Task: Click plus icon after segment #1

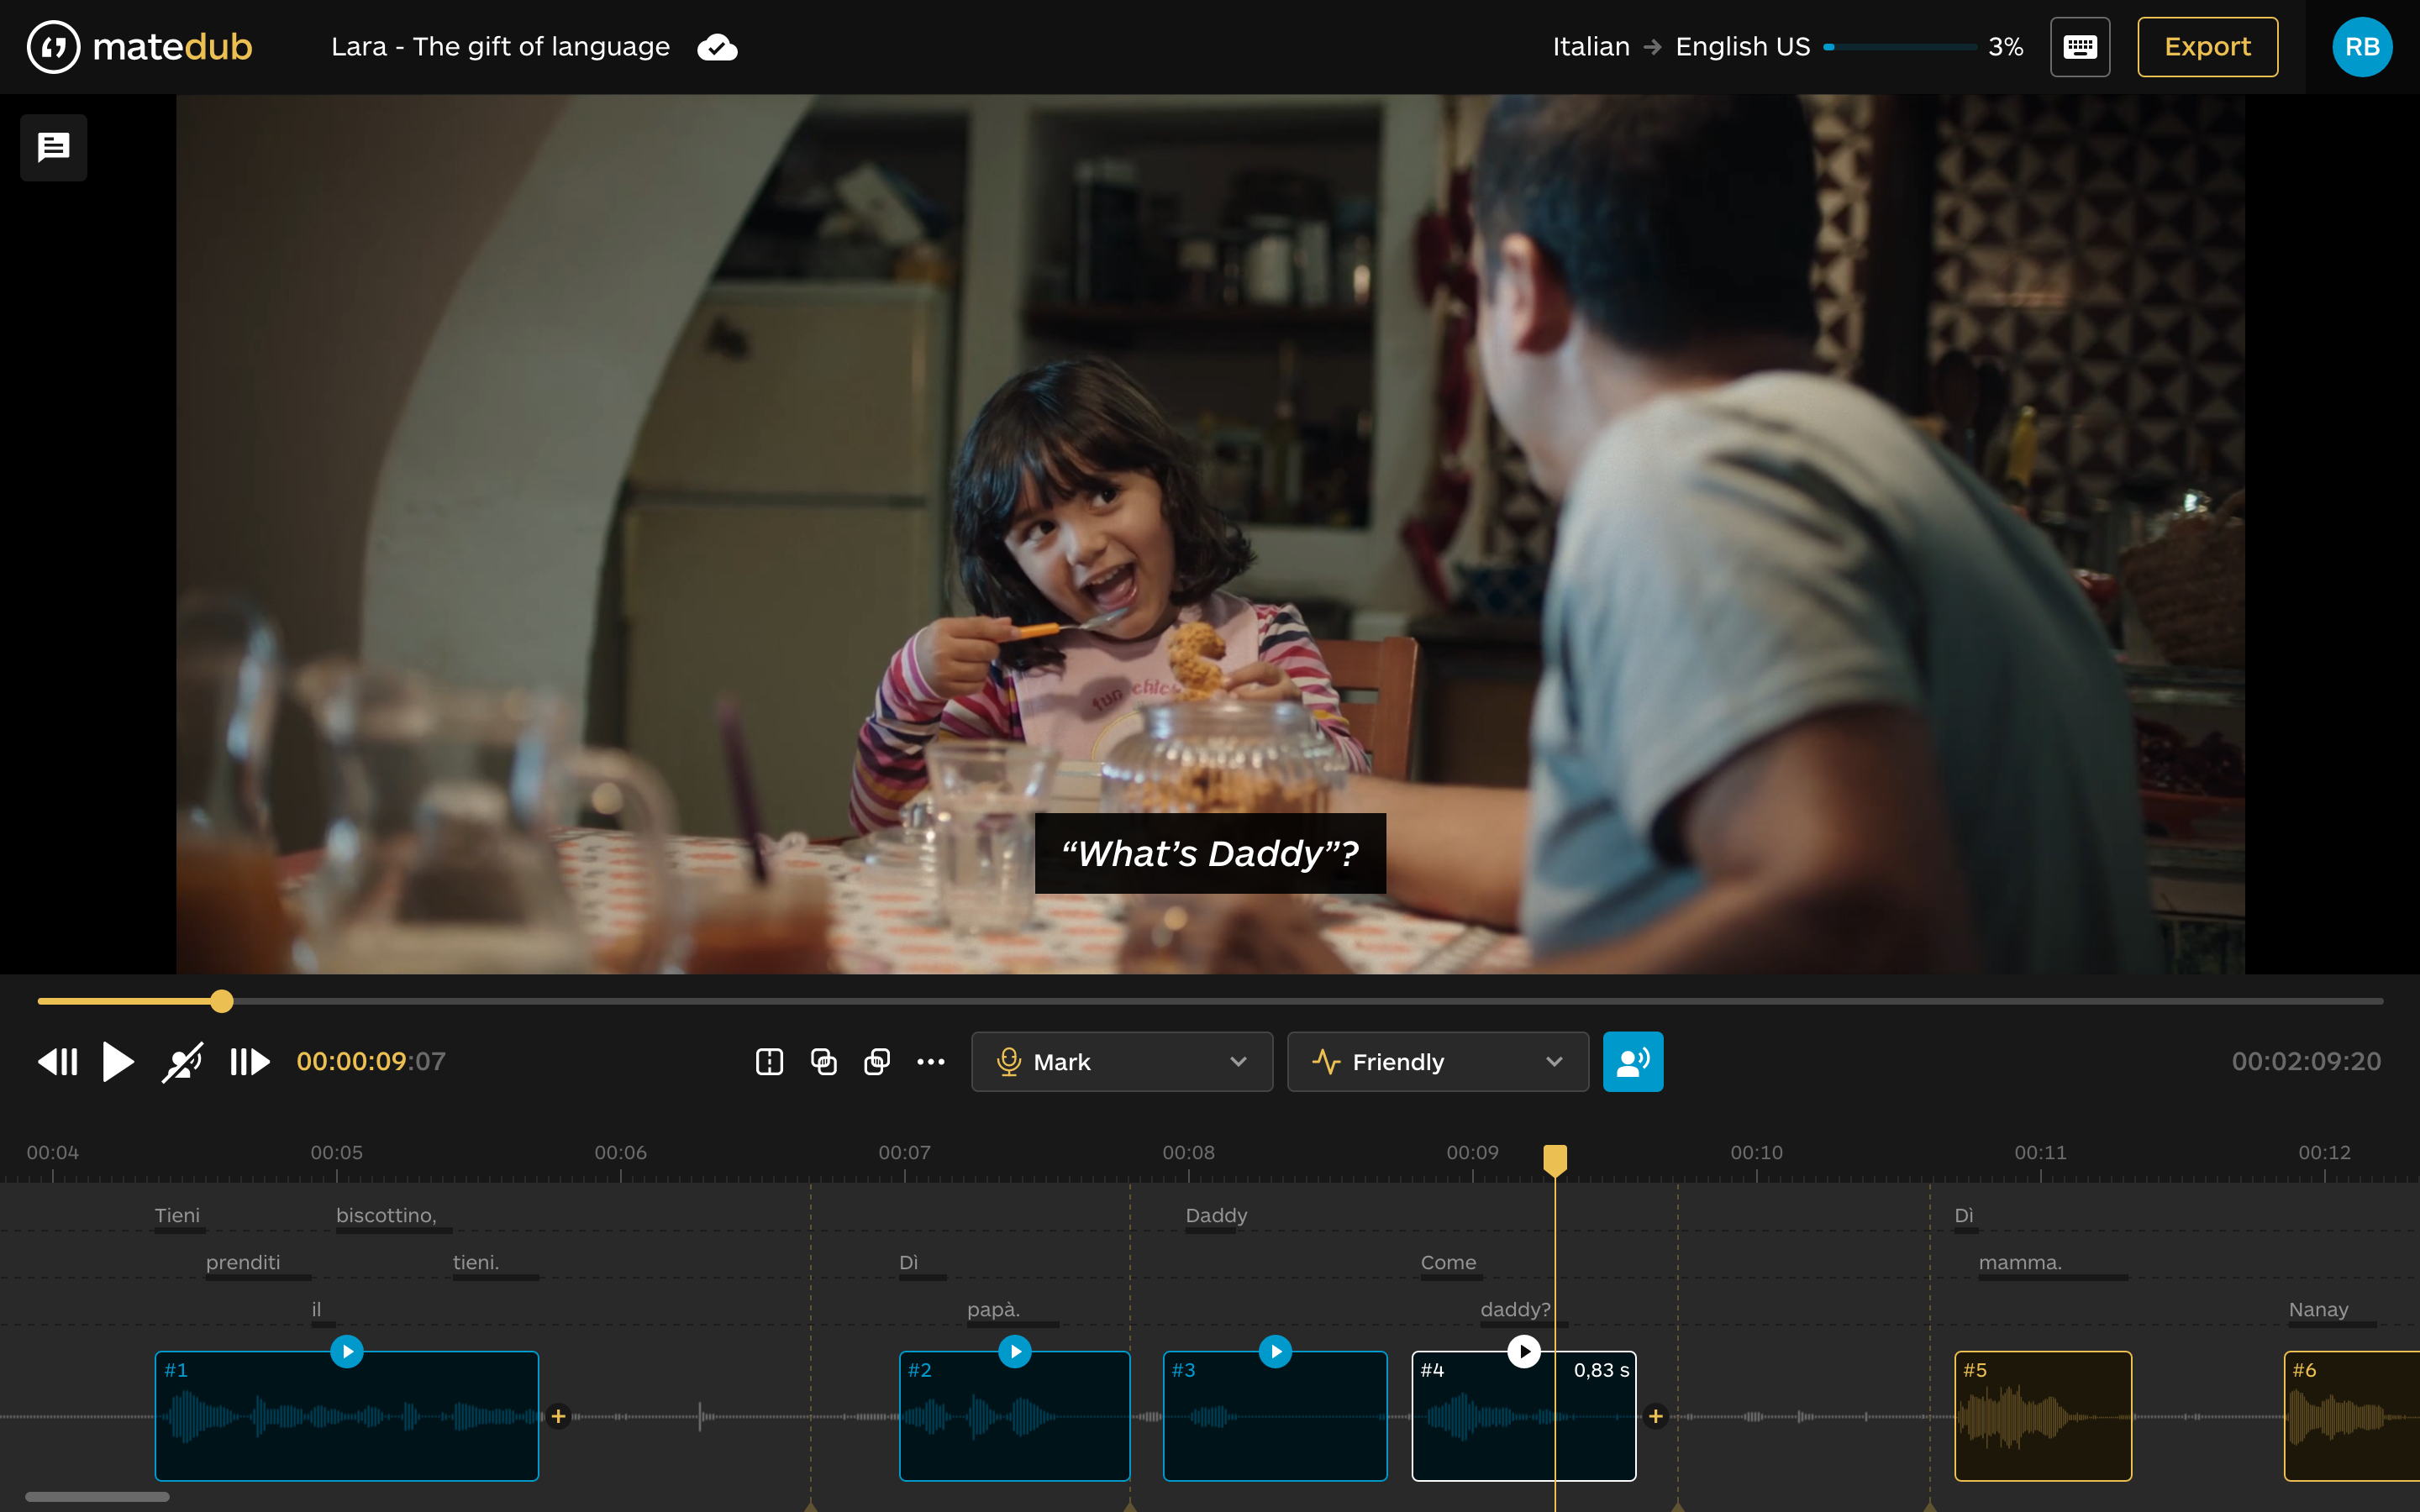Action: (559, 1416)
